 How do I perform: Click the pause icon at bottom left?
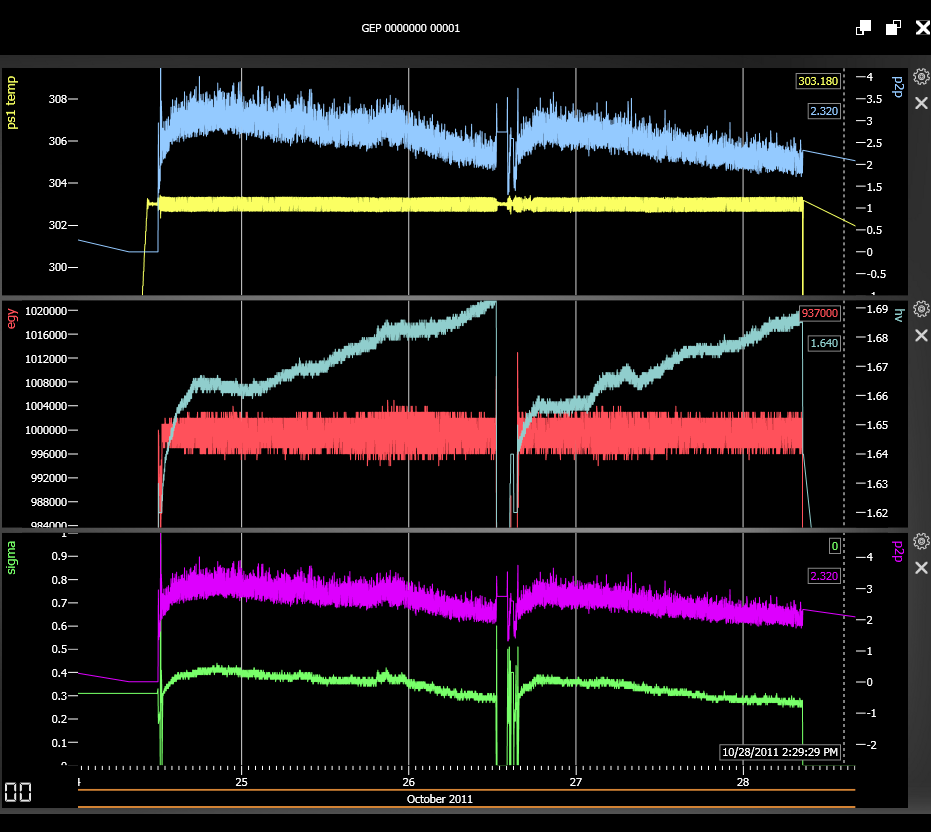tap(18, 792)
